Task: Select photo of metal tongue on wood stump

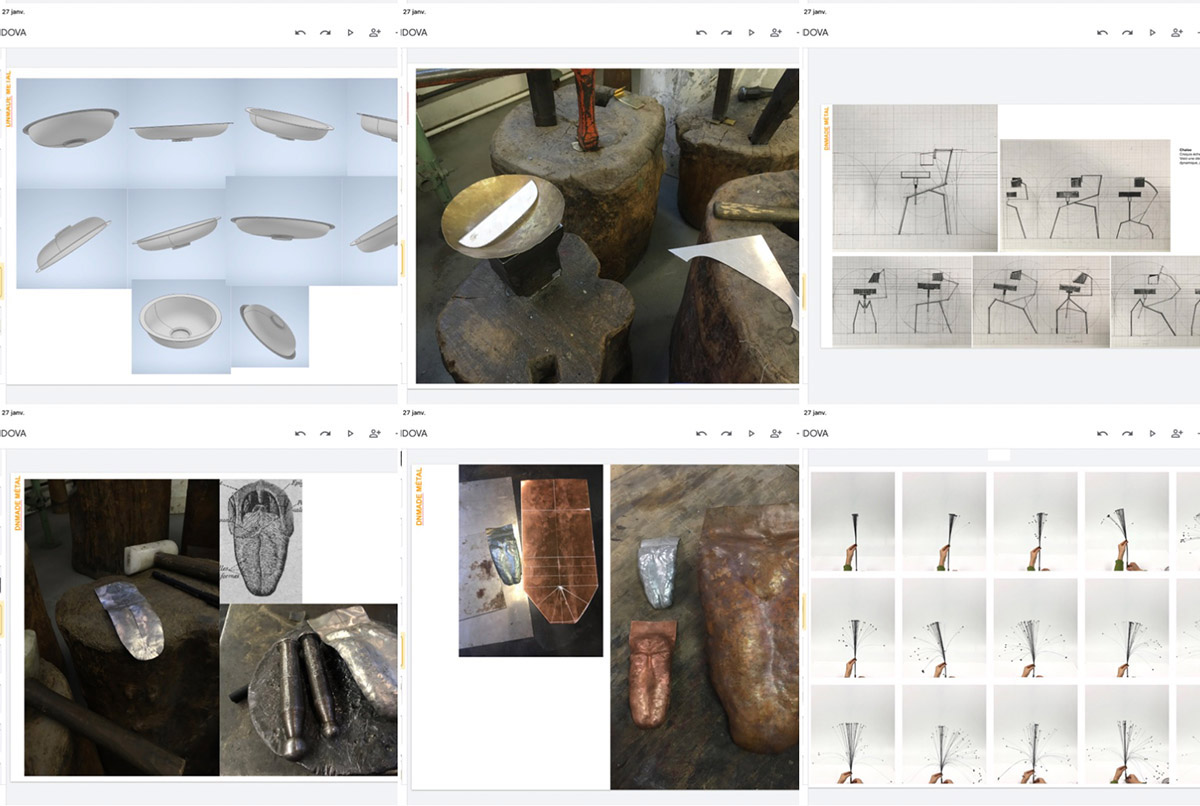Action: tap(122, 627)
